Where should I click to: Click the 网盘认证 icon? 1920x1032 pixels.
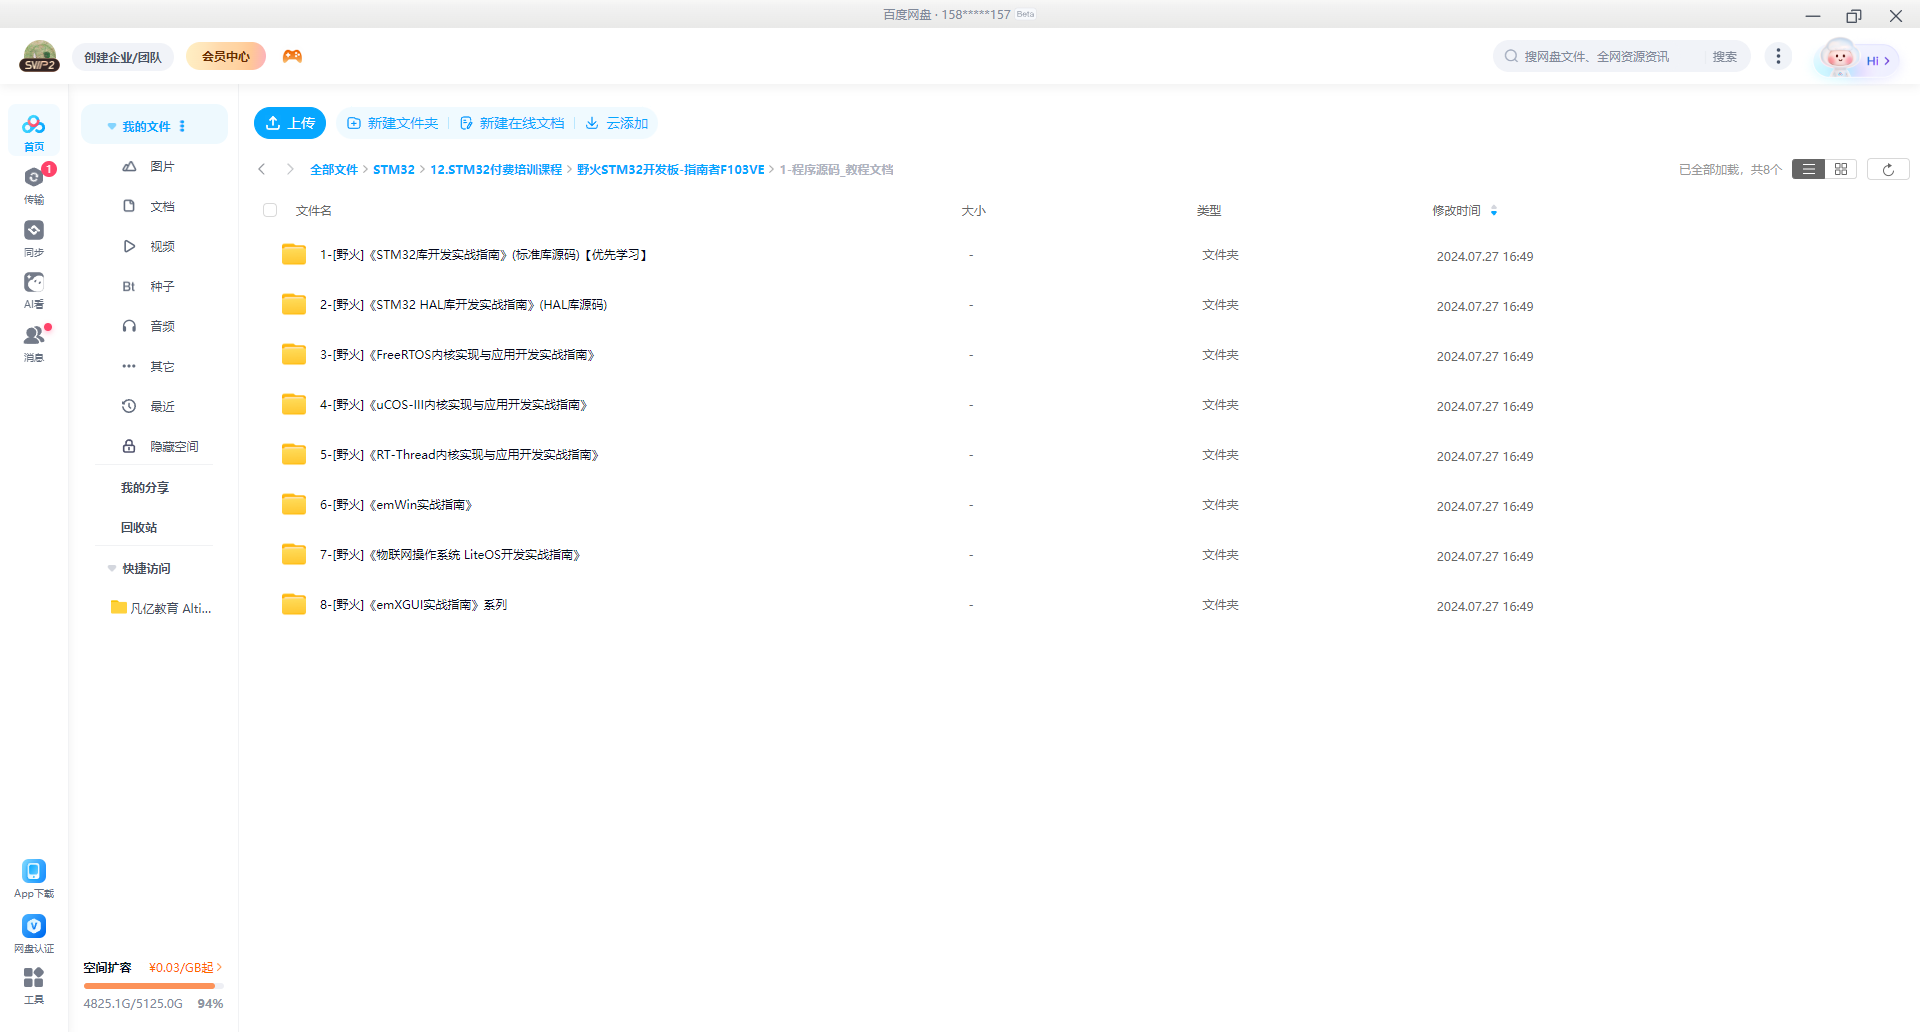tap(34, 933)
